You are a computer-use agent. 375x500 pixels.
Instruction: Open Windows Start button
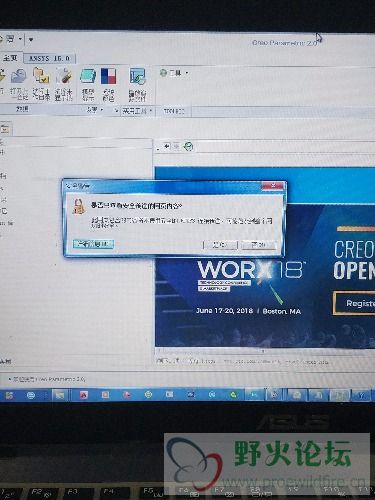pyautogui.click(x=8, y=395)
